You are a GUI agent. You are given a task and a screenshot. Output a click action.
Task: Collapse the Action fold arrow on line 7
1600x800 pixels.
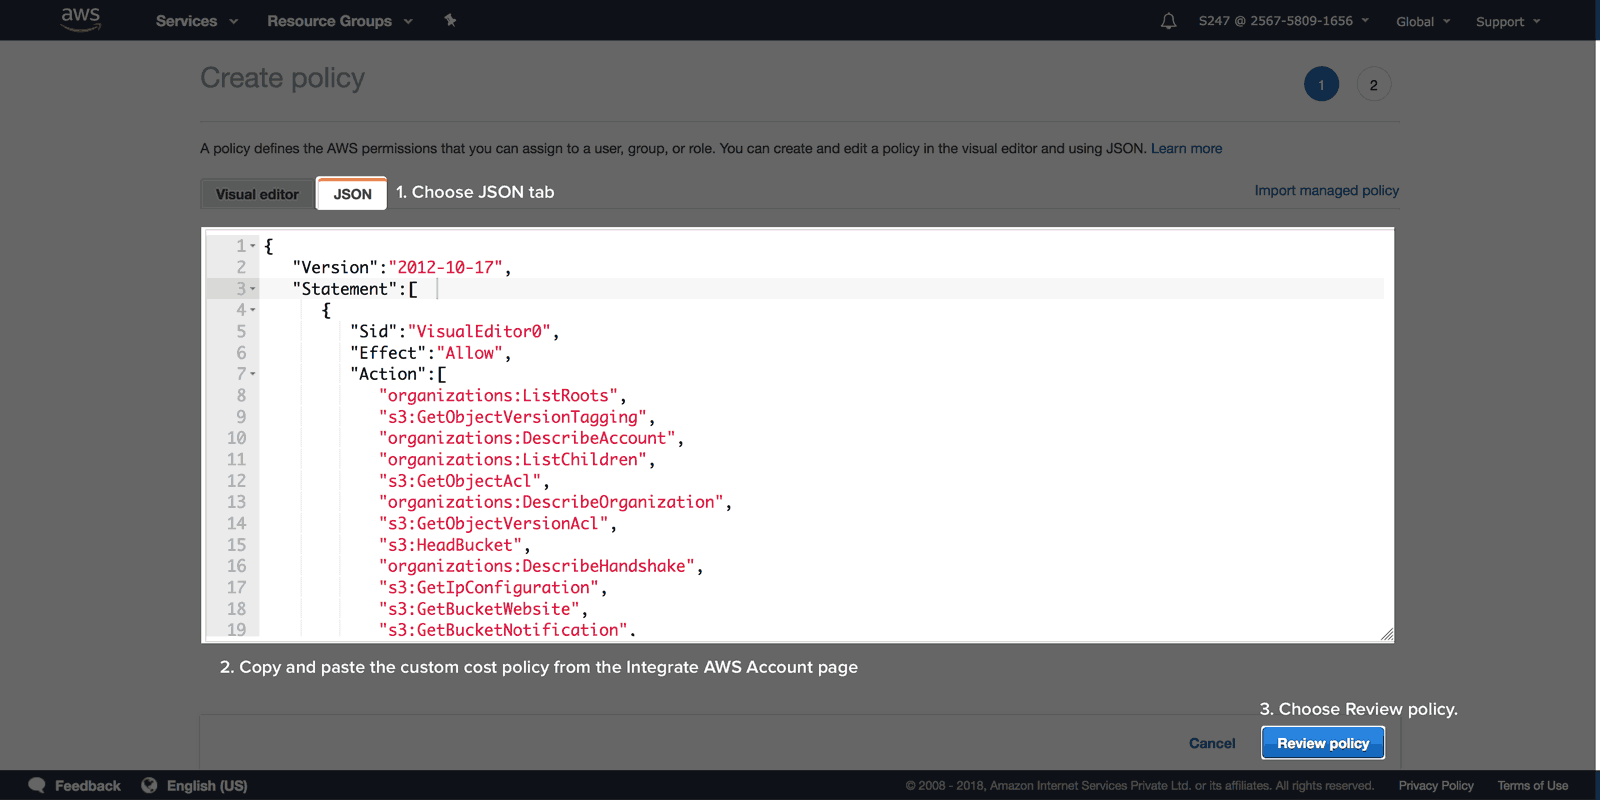253,374
